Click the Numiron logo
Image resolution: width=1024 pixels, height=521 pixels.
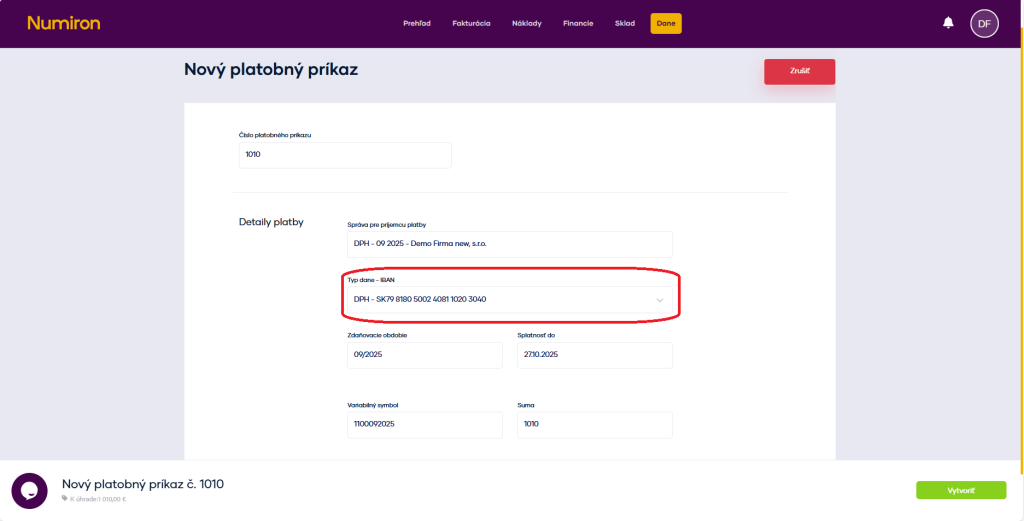tap(64, 23)
